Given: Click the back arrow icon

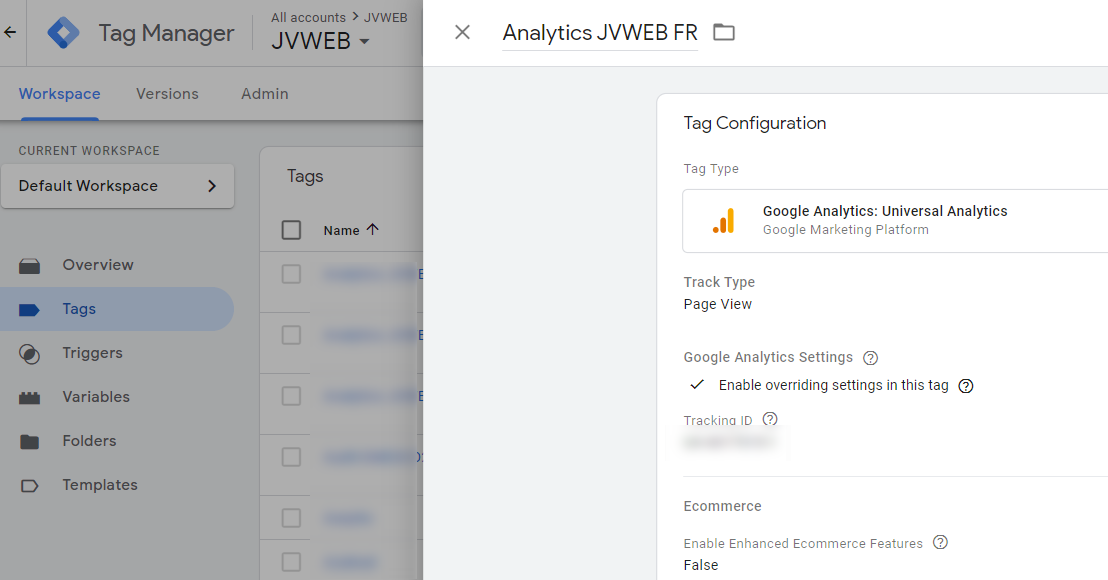Looking at the screenshot, I should 10,32.
